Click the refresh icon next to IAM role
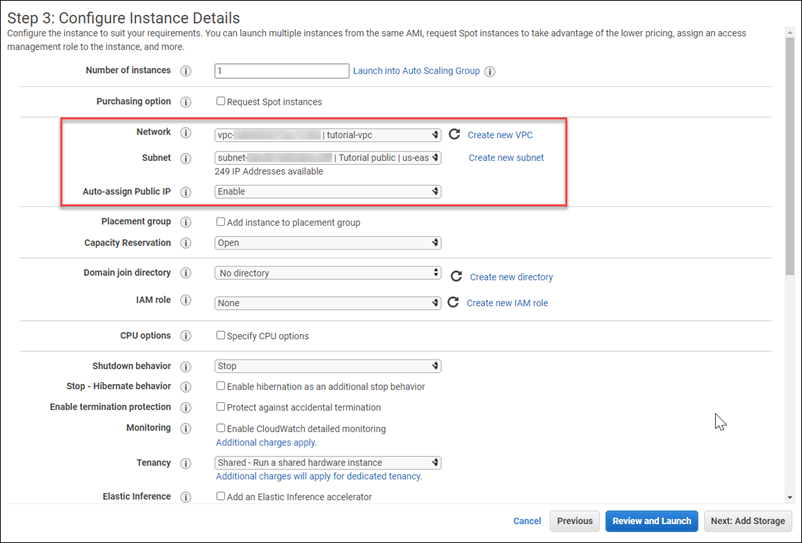 tap(453, 303)
